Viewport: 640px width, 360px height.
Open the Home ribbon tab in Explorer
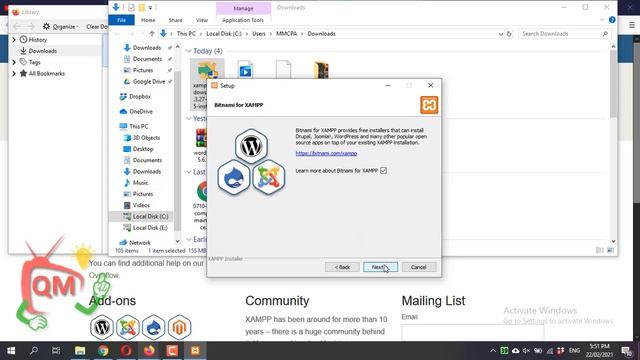[148, 20]
